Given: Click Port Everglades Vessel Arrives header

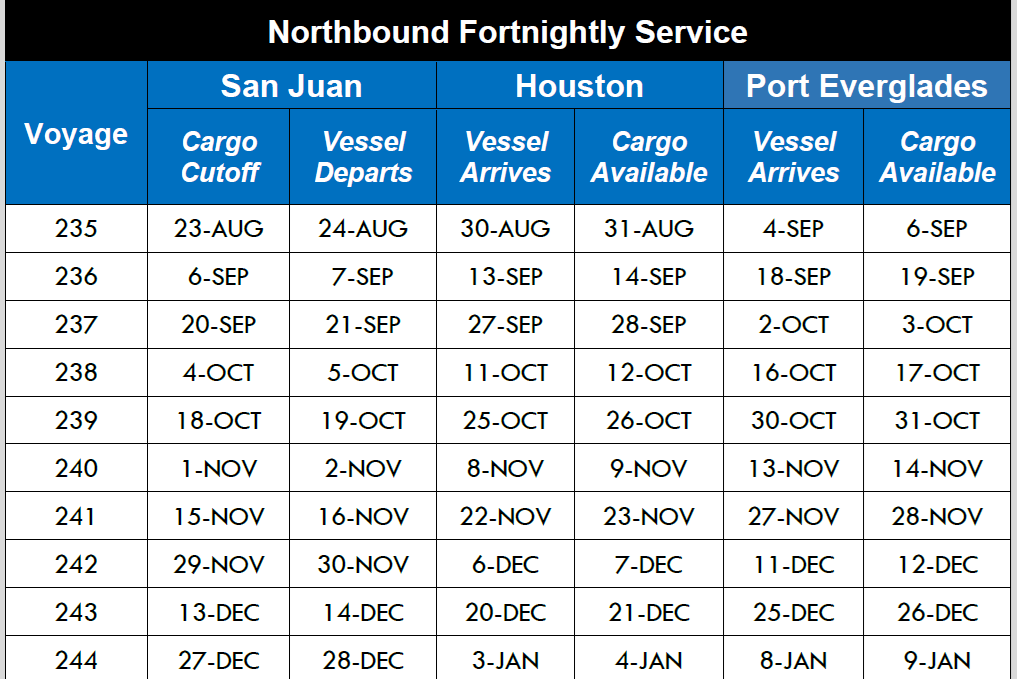Looking at the screenshot, I should 794,157.
